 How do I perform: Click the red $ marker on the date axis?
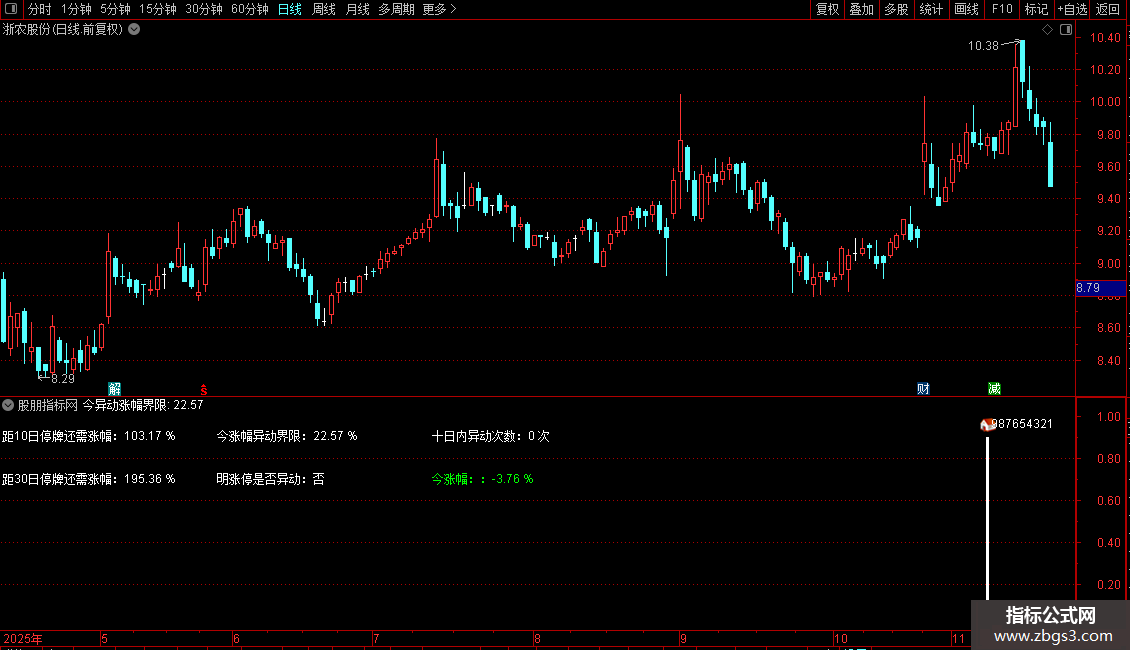pyautogui.click(x=204, y=390)
